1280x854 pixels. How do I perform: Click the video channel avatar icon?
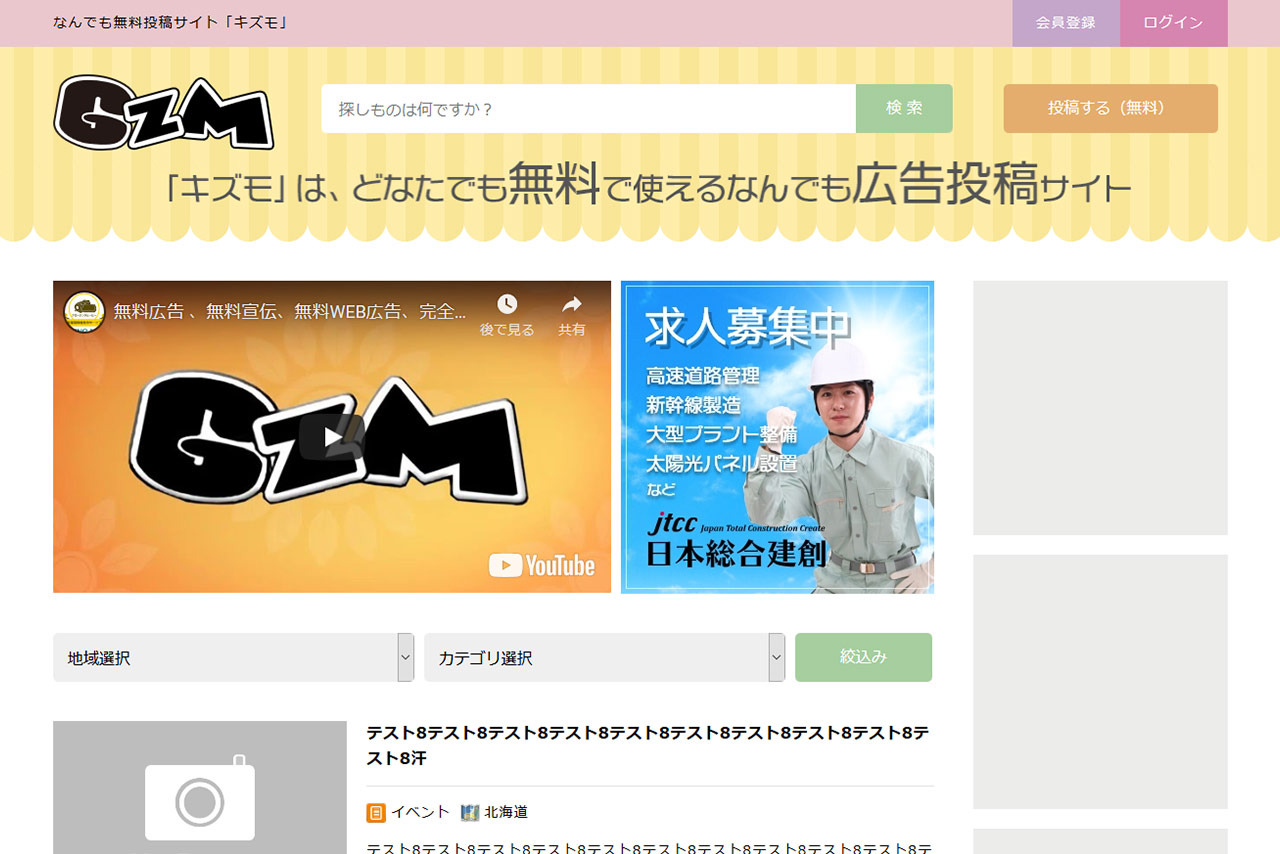[84, 312]
